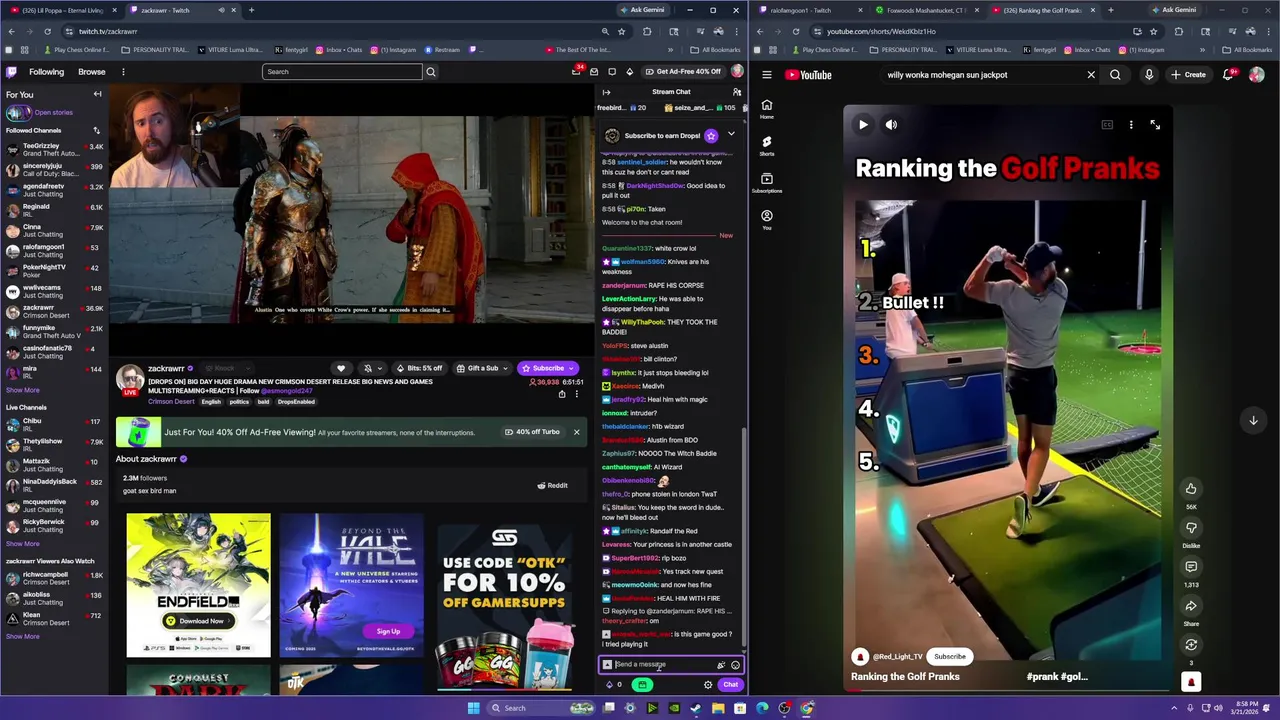The height and width of the screenshot is (720, 1280).
Task: Collapse the Stream Chat panel arrow
Action: click(606, 92)
